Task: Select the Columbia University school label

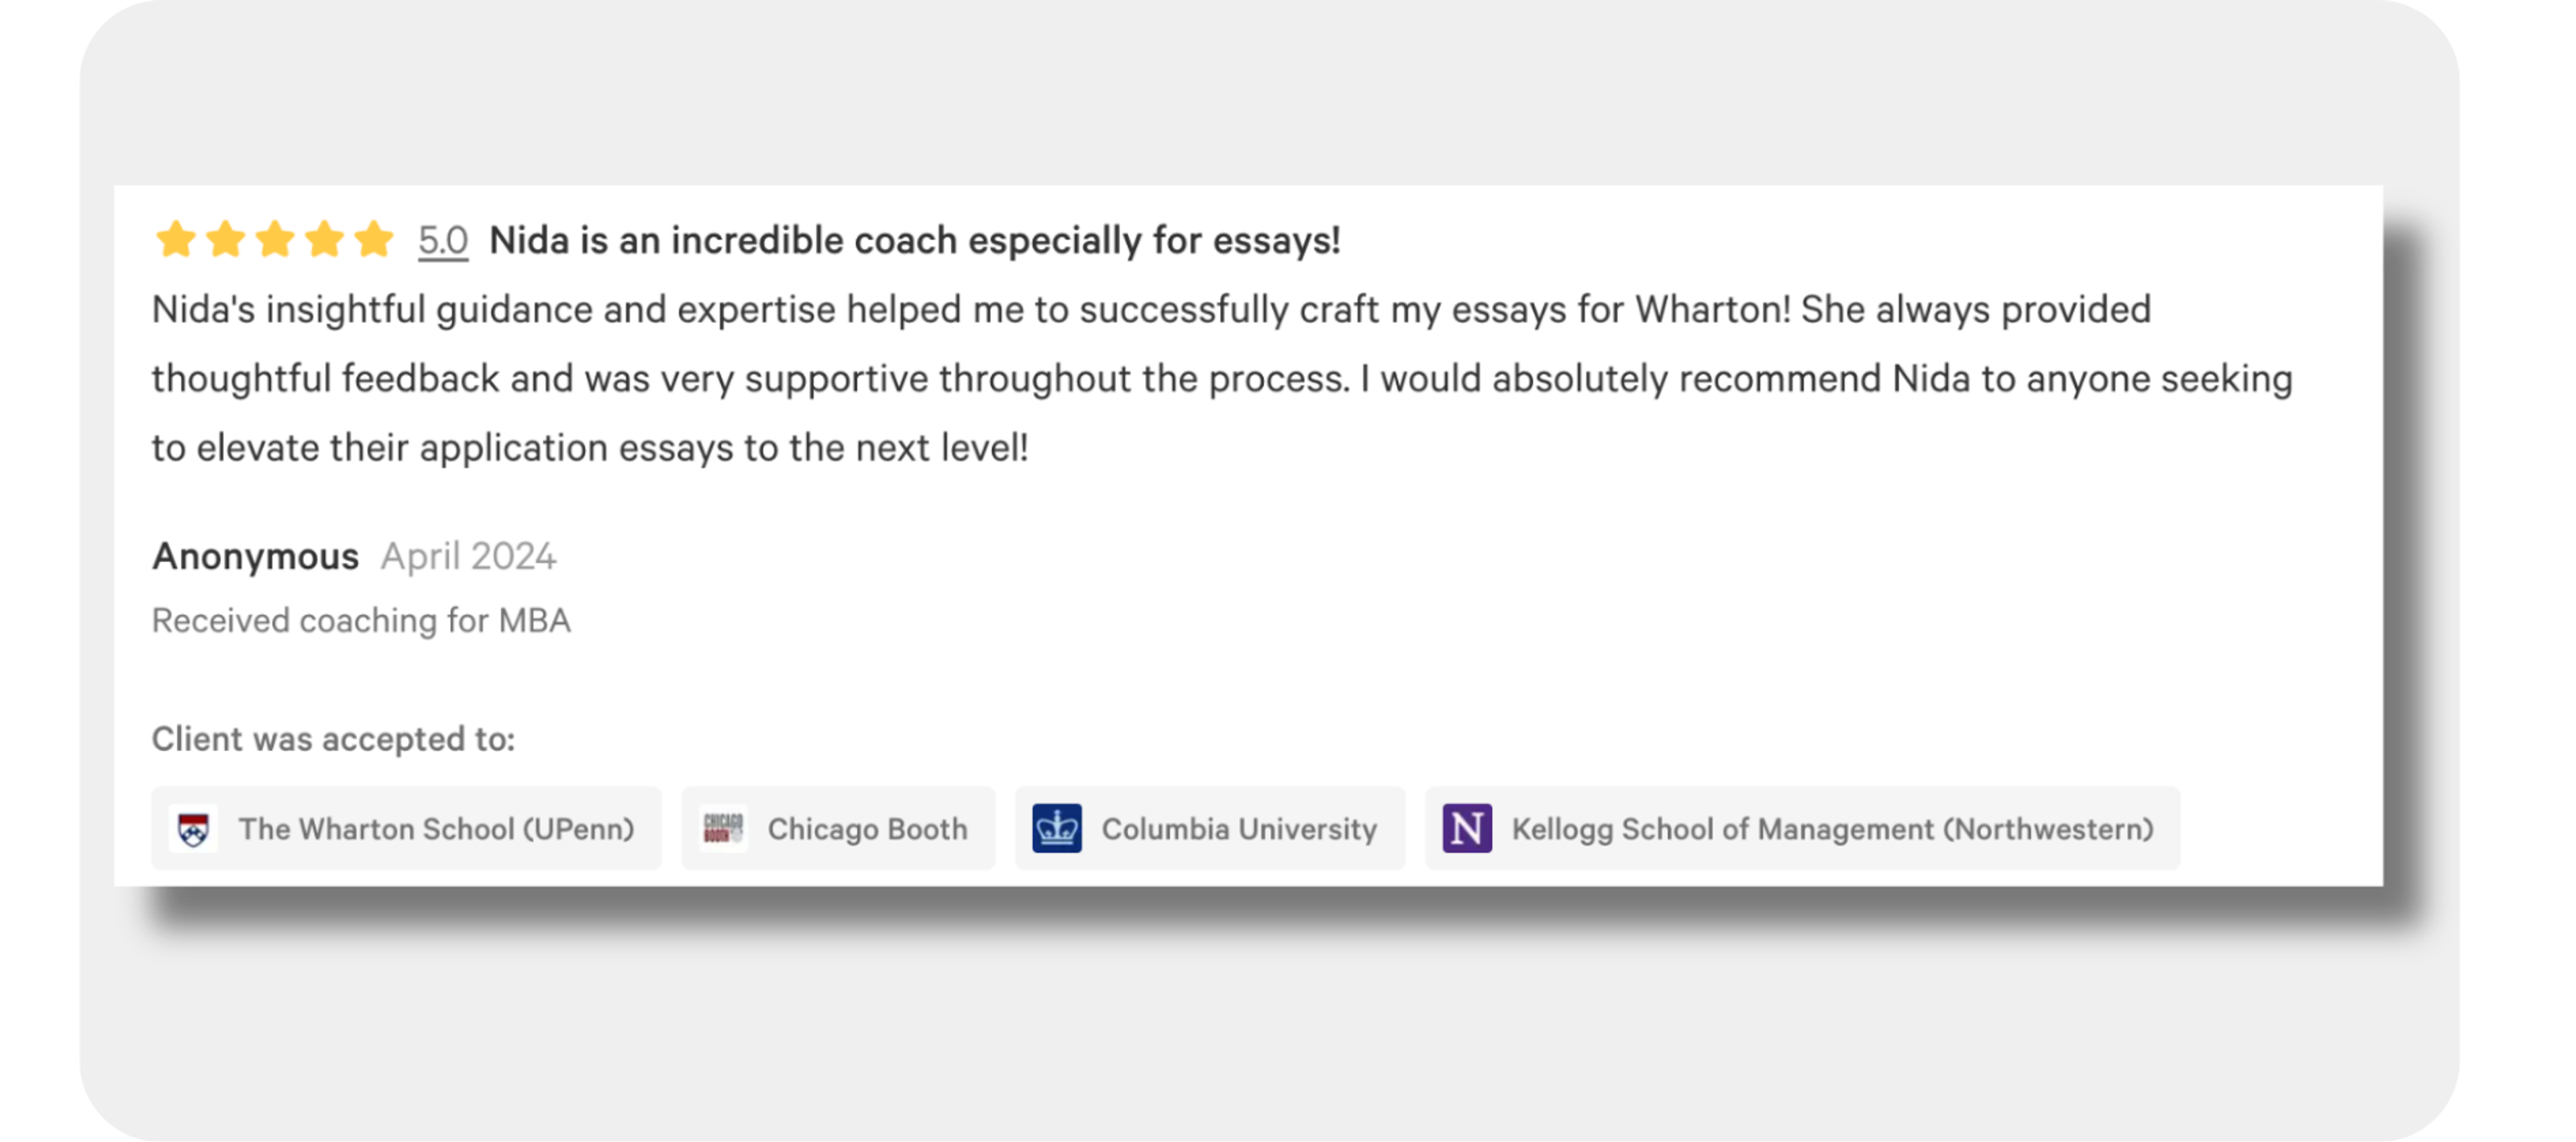Action: [1239, 829]
